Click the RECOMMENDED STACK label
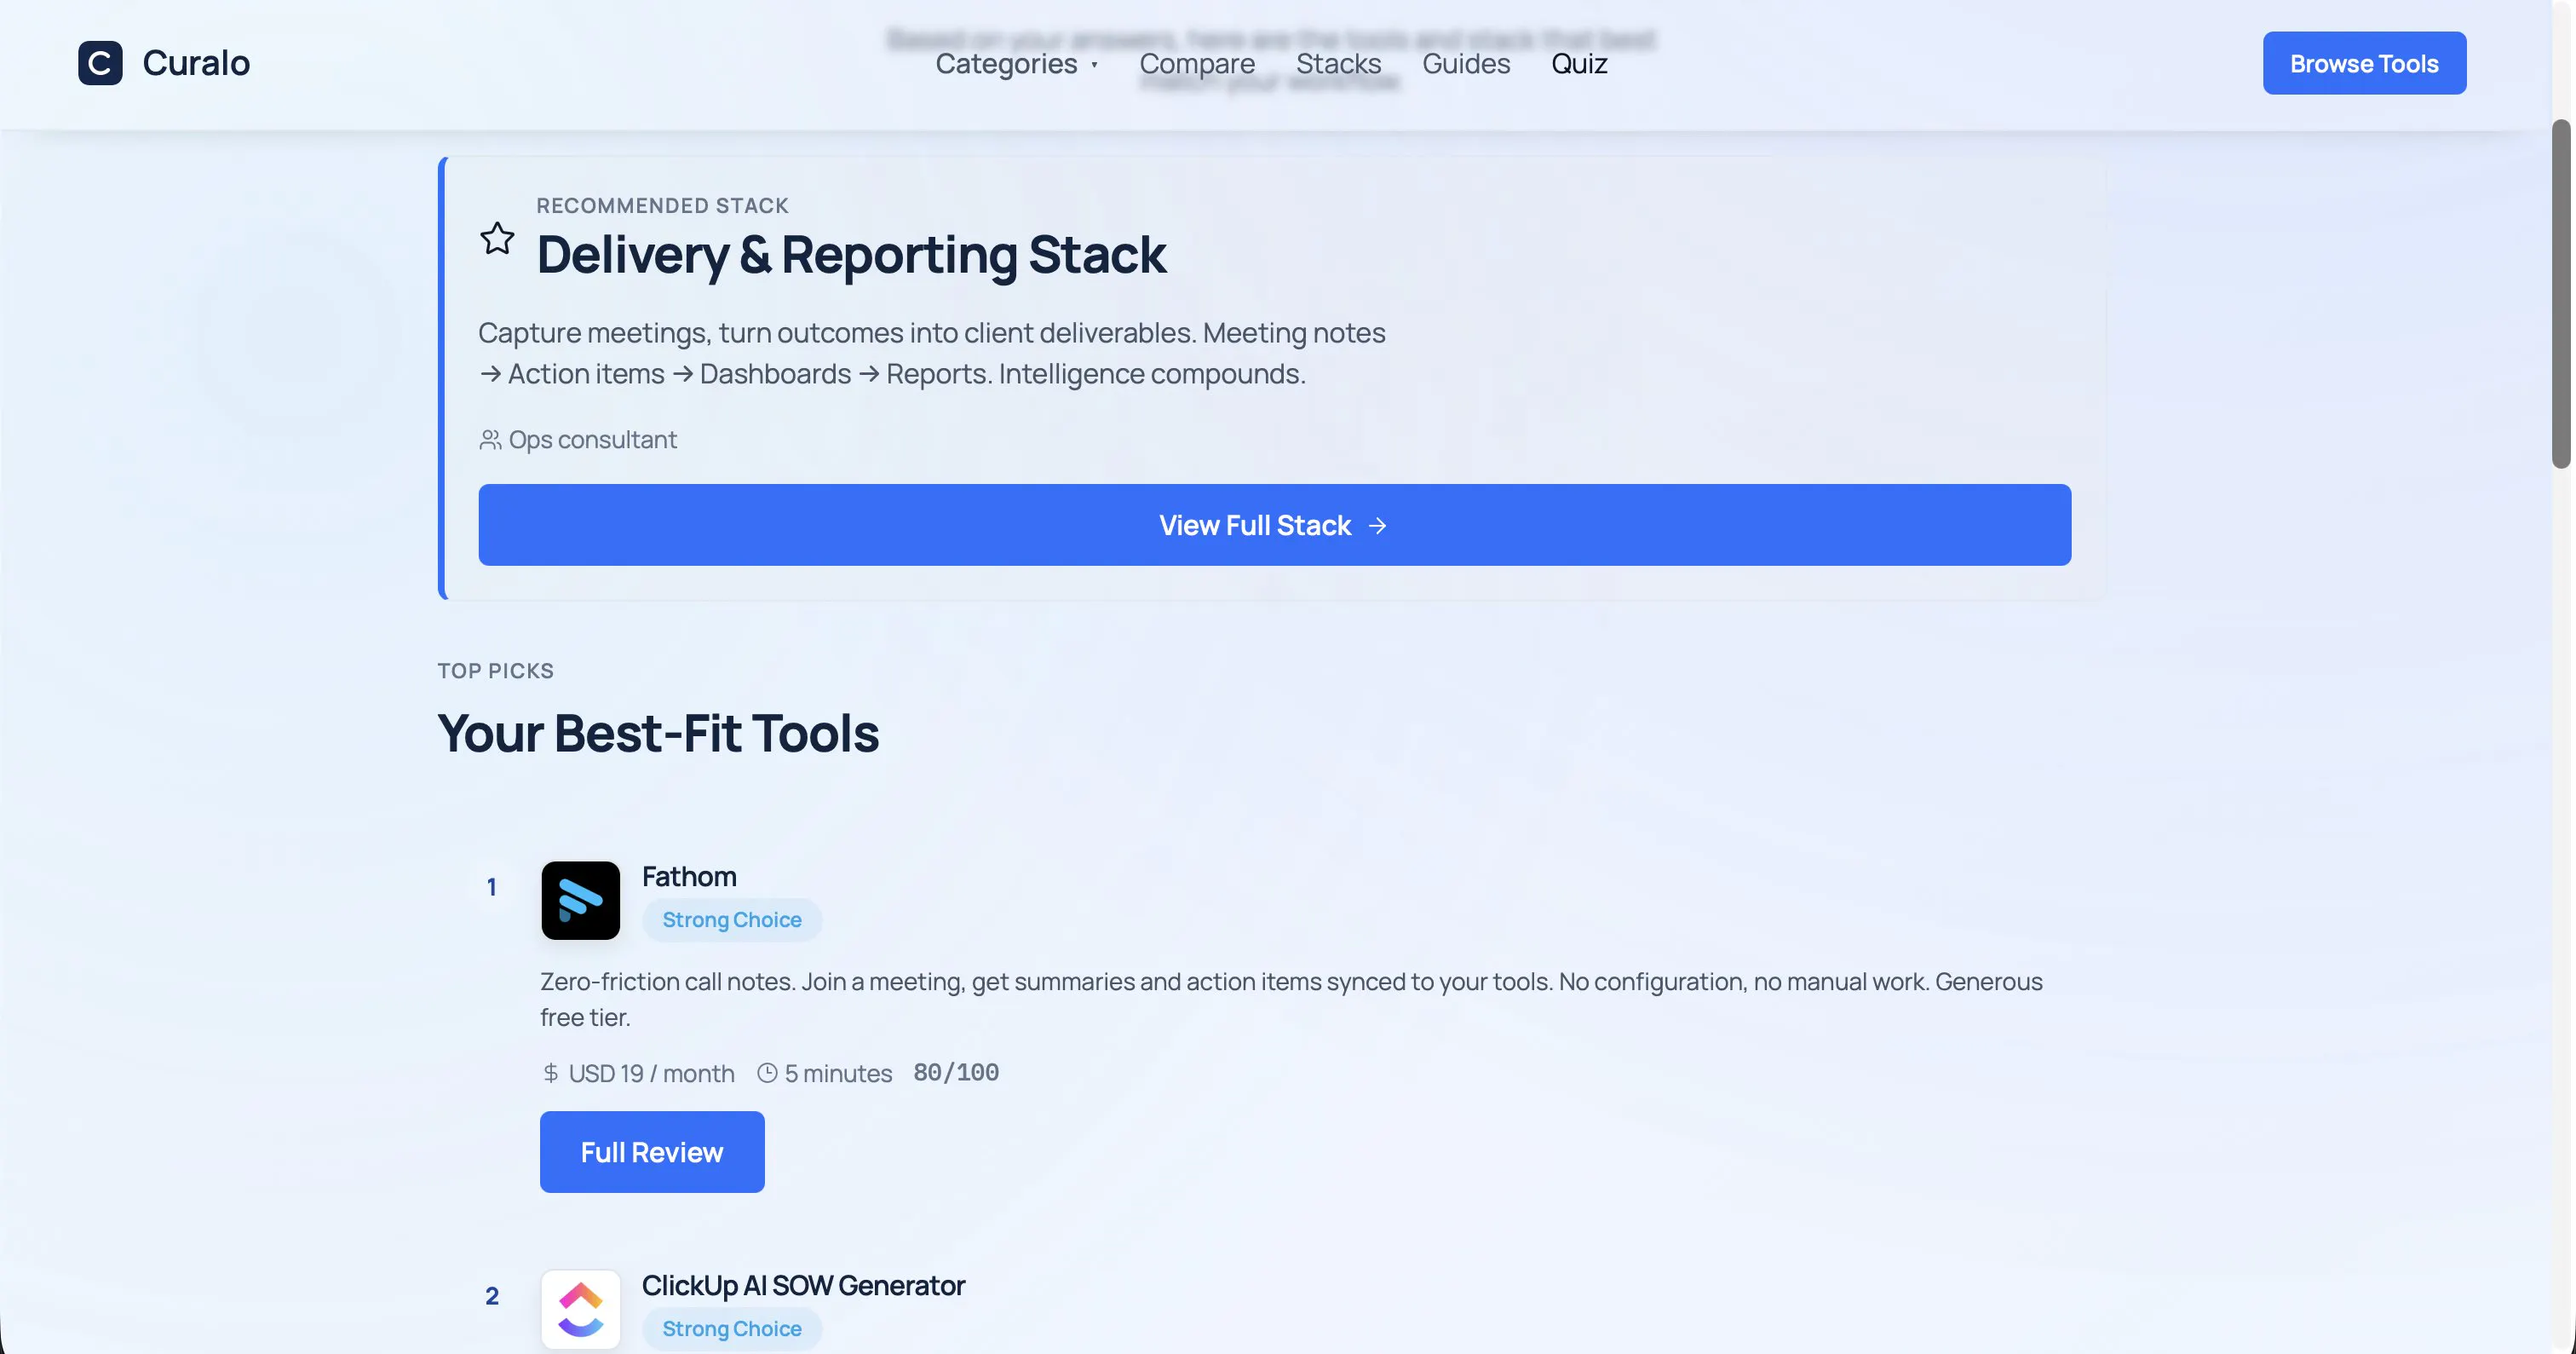Screen dimensions: 2576x1354 (x=662, y=206)
